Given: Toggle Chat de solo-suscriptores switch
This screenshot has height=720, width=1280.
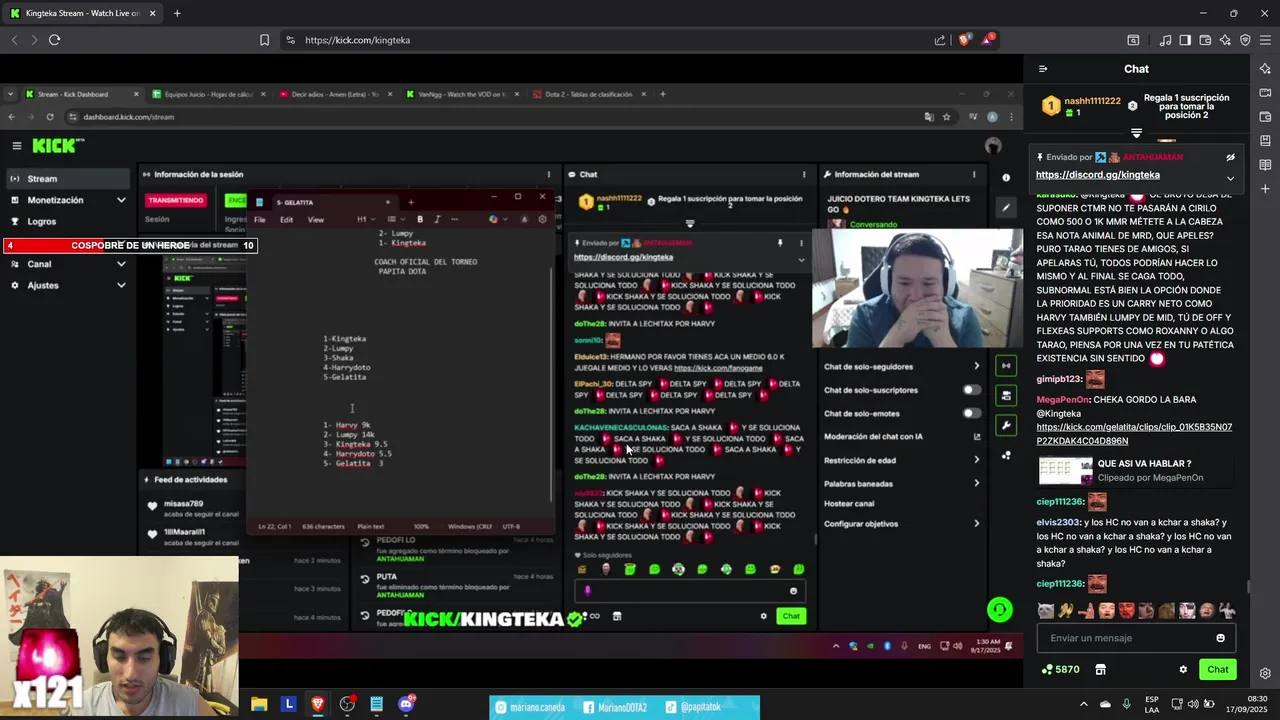Looking at the screenshot, I should pyautogui.click(x=971, y=390).
